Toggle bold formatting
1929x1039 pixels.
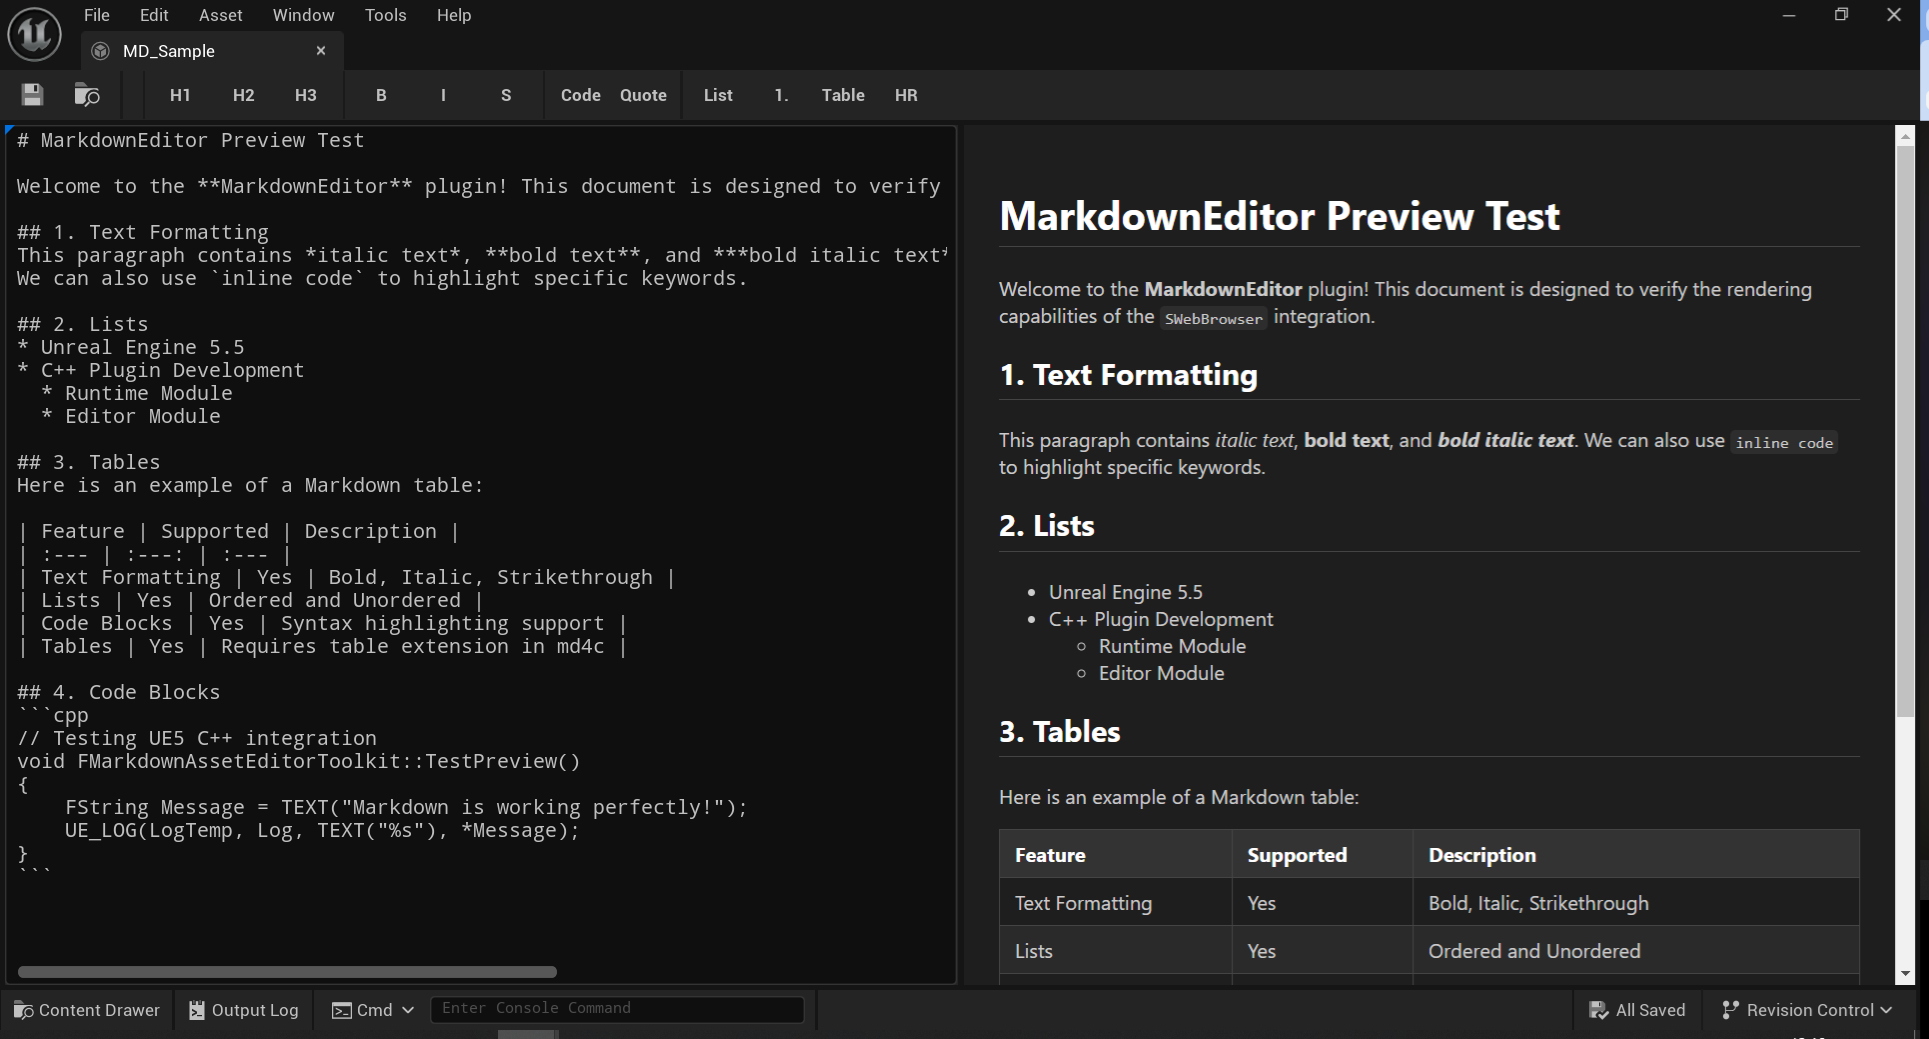coord(381,95)
